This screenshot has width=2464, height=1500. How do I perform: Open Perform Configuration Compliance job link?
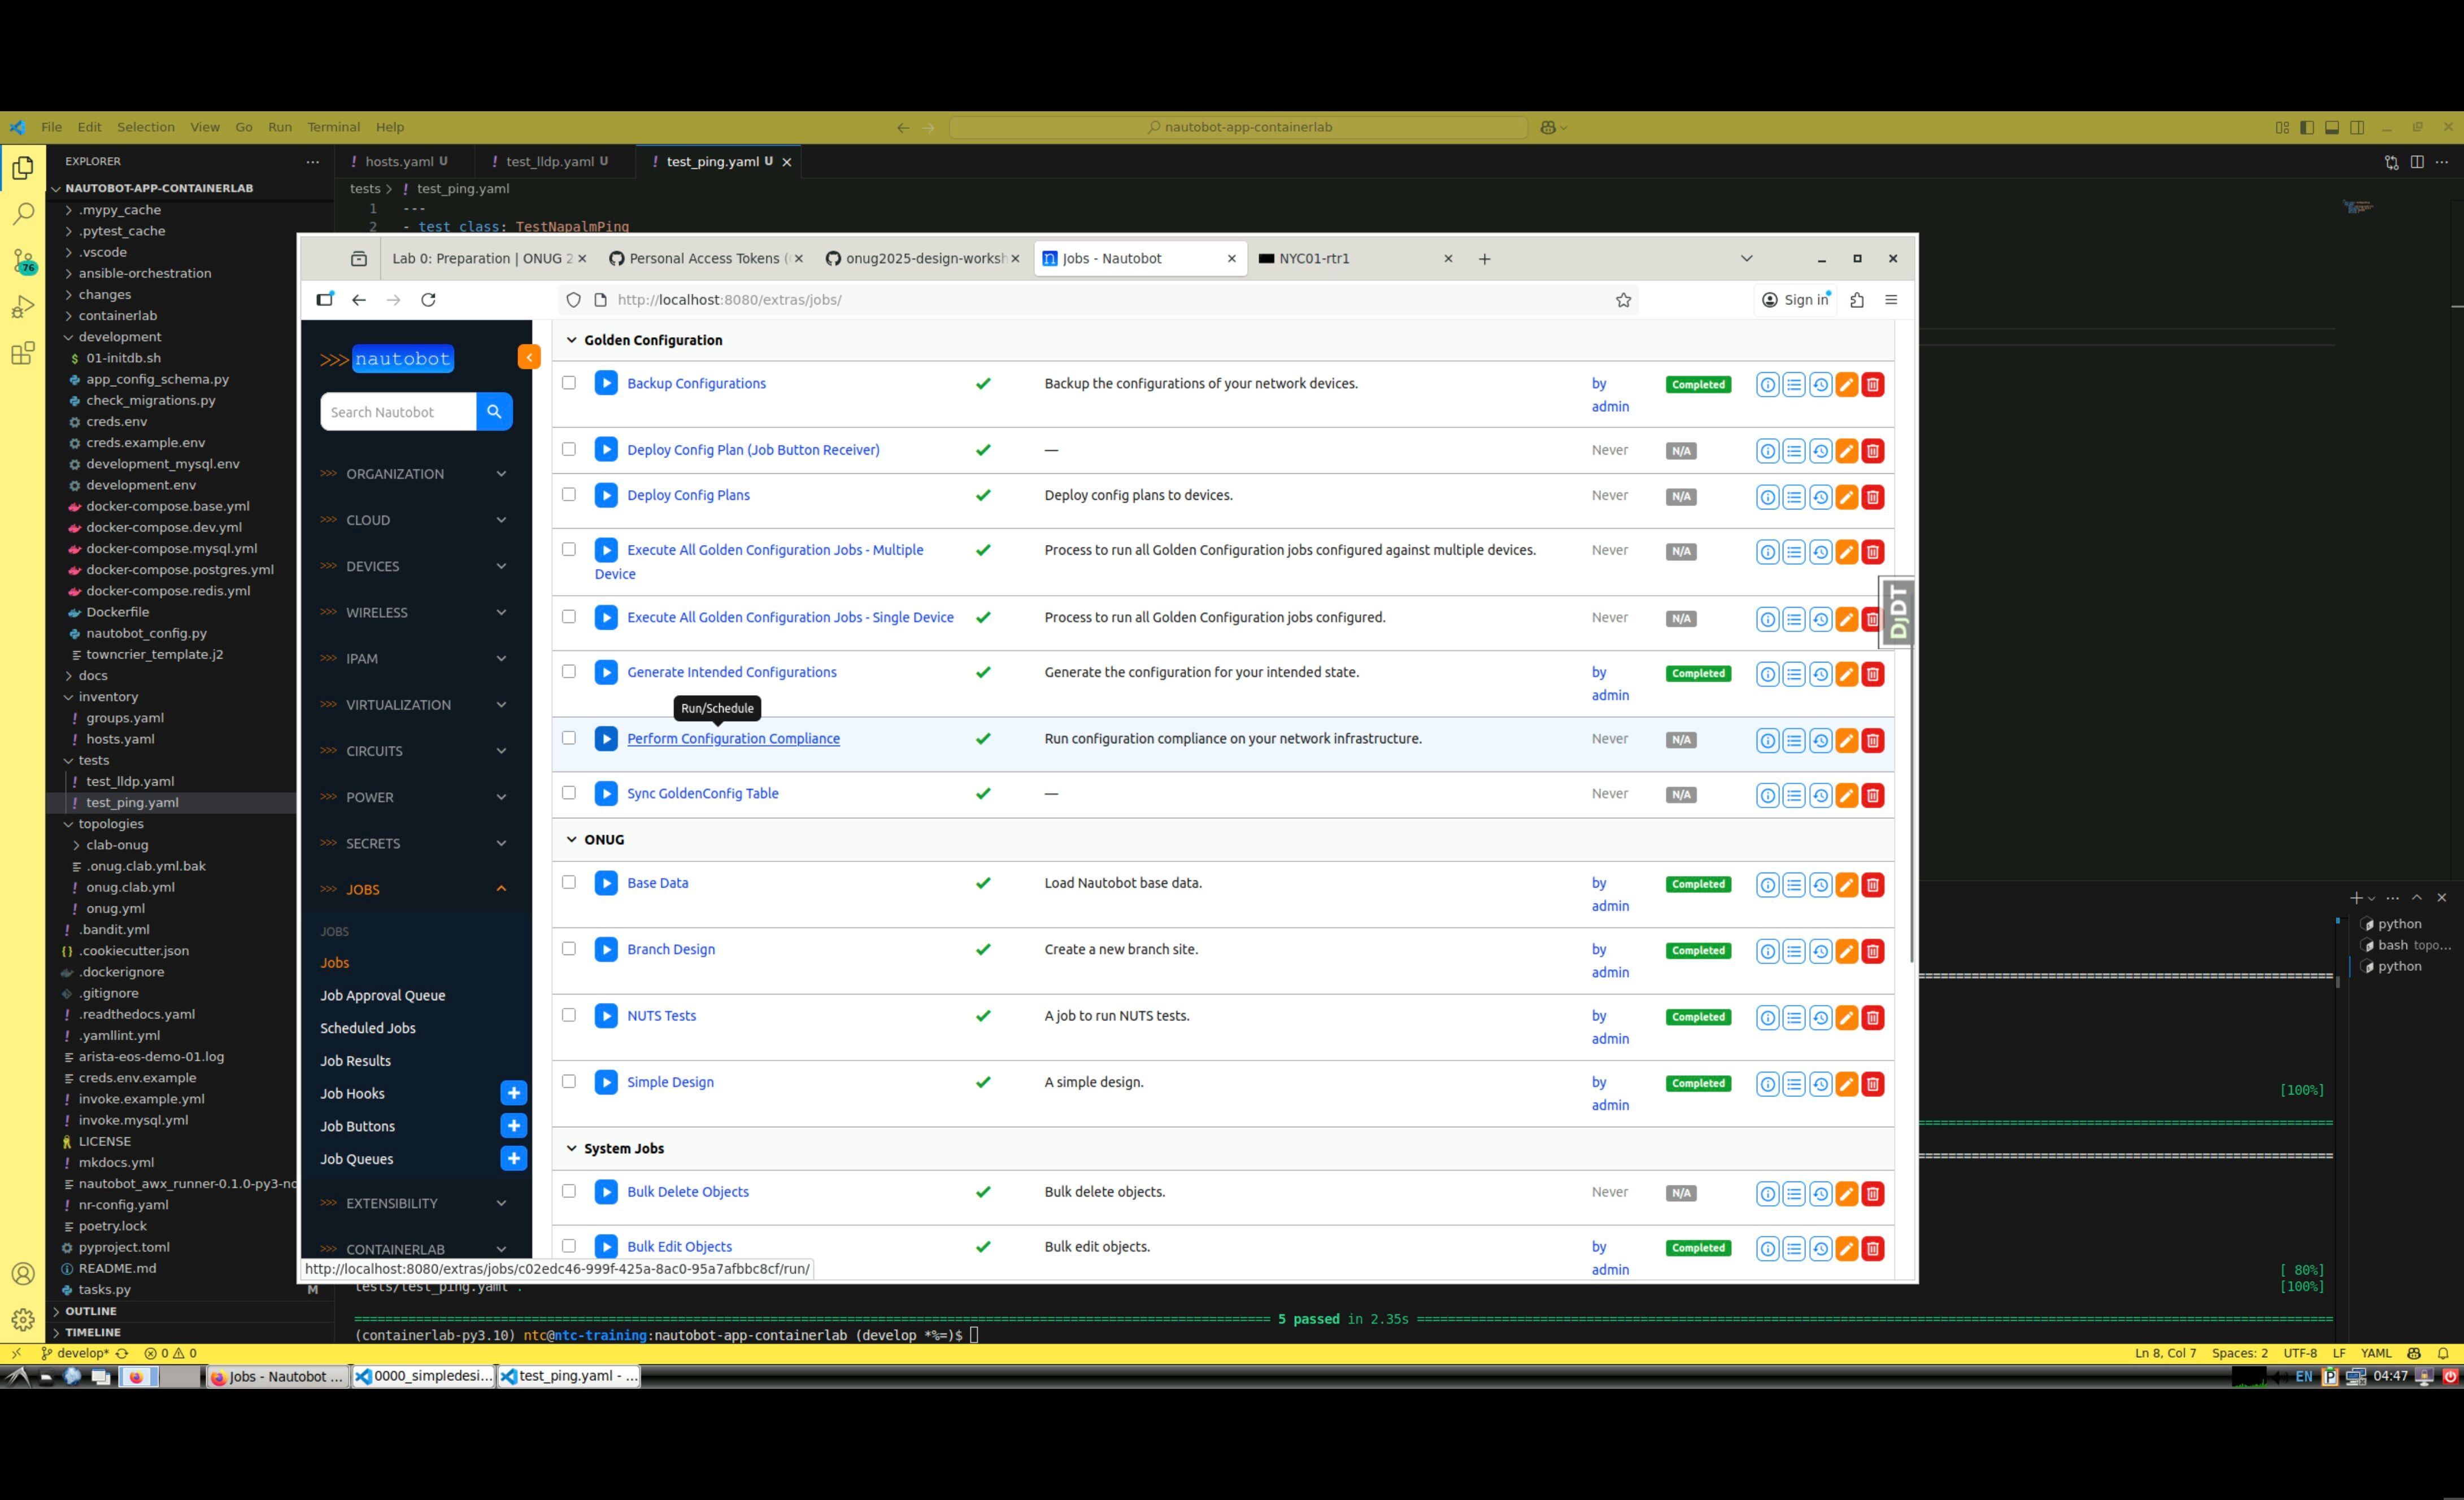tap(733, 739)
